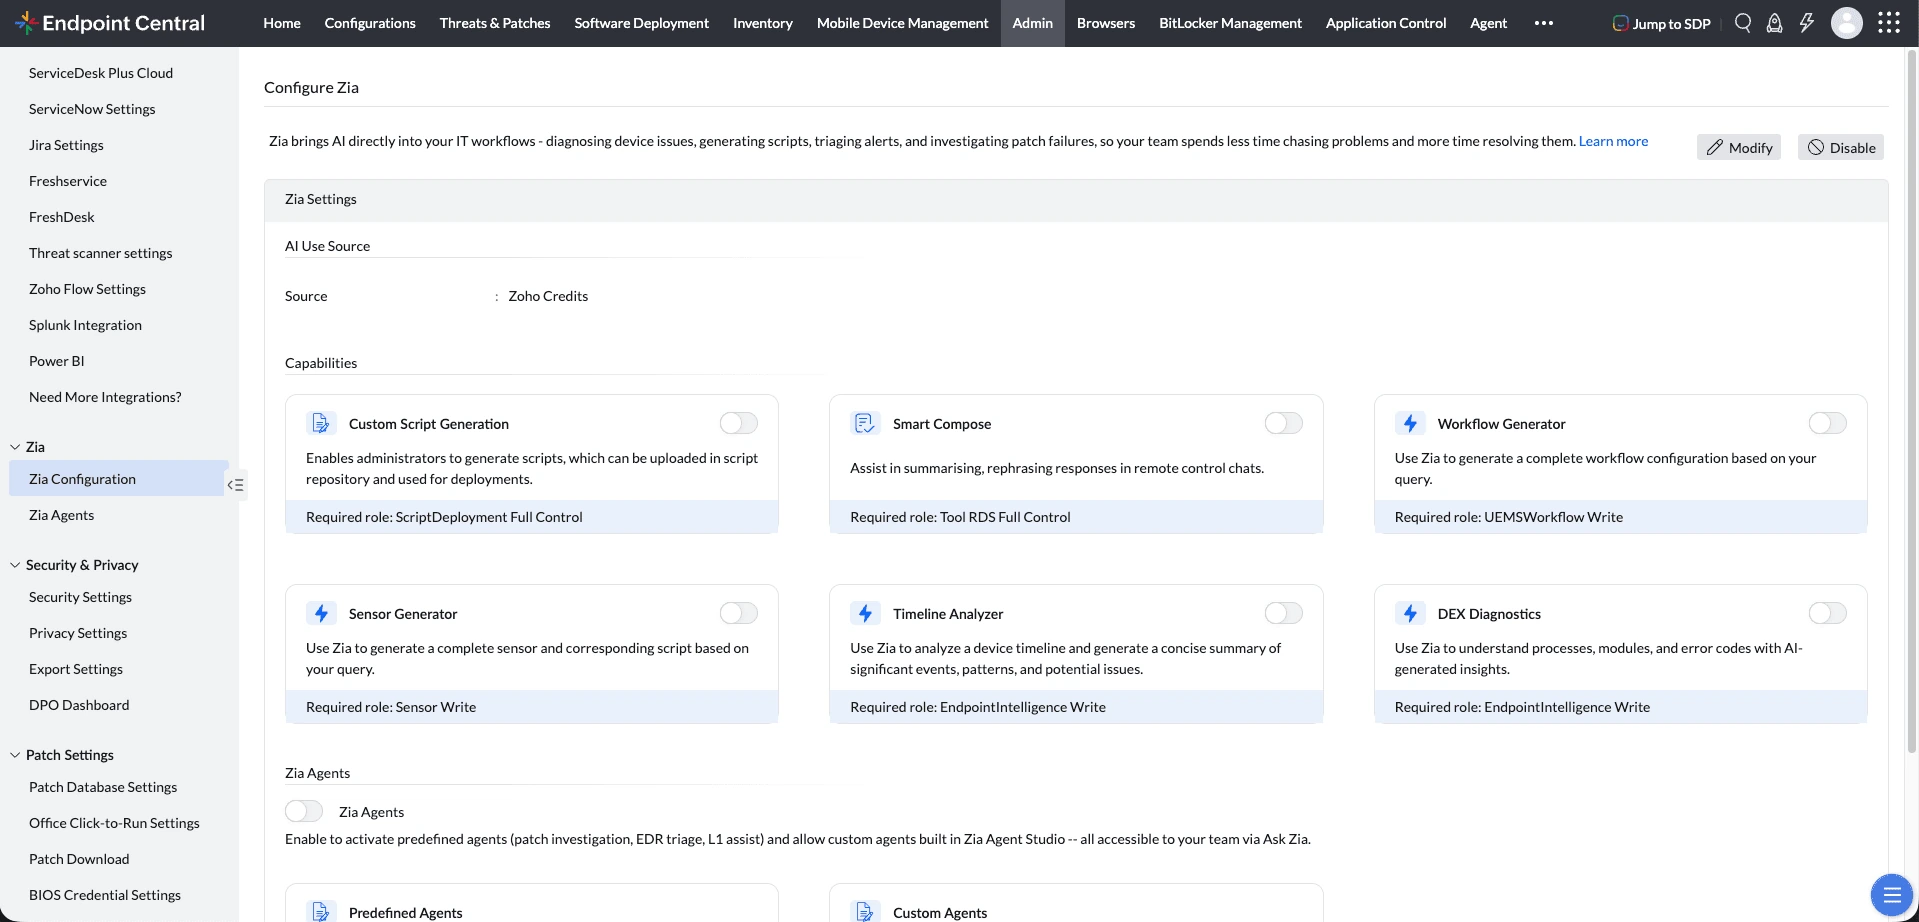Click Need More Integrations?

105,397
